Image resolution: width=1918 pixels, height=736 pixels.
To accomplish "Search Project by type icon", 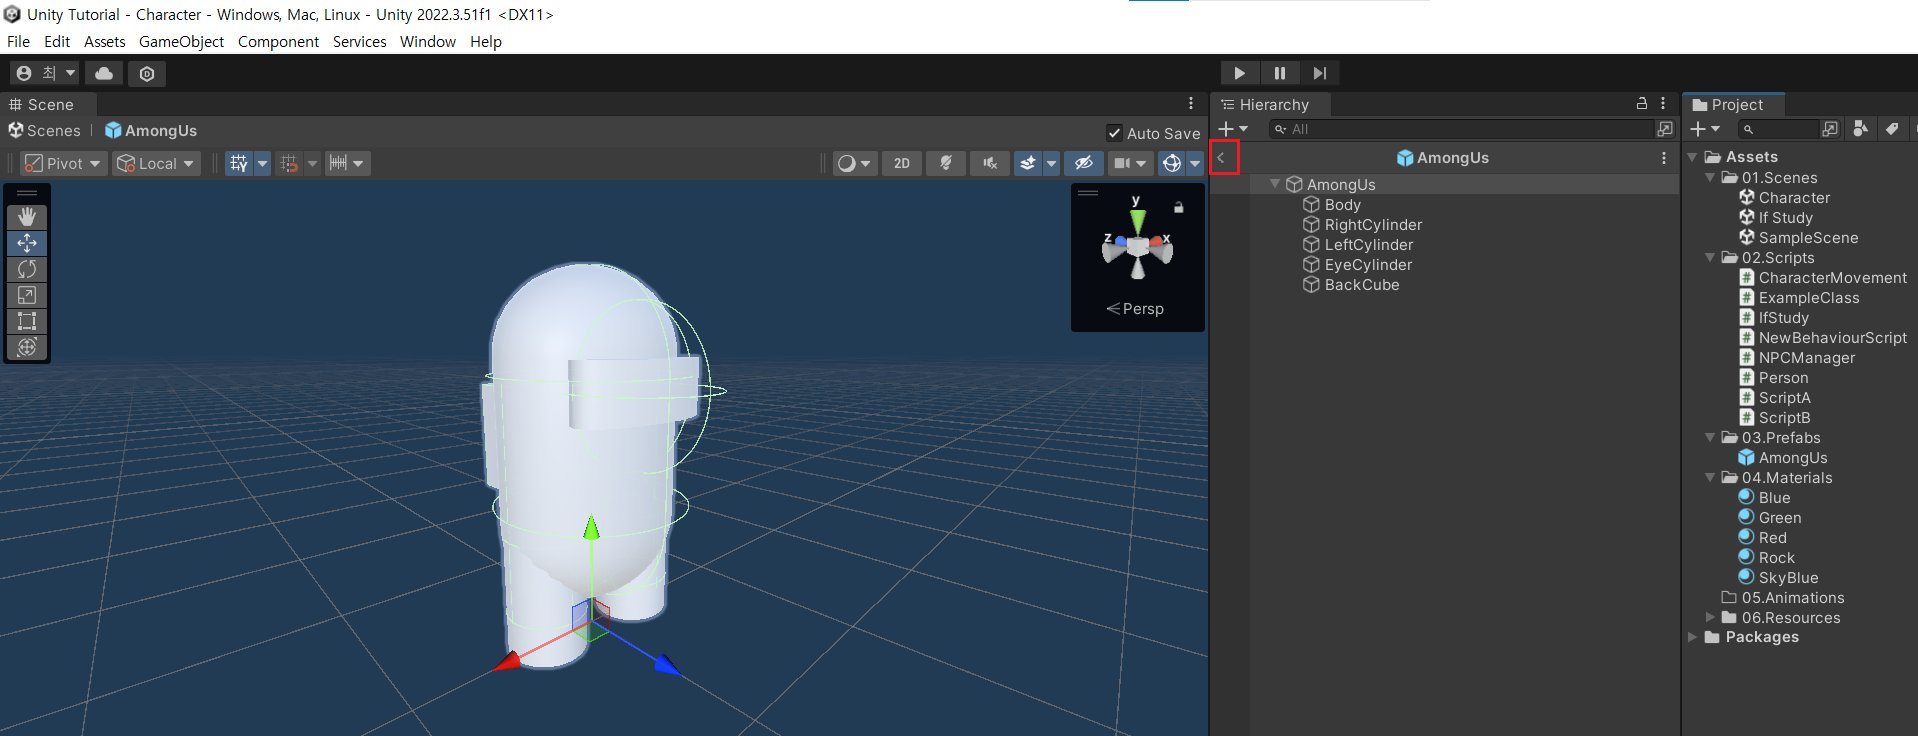I will [1860, 129].
